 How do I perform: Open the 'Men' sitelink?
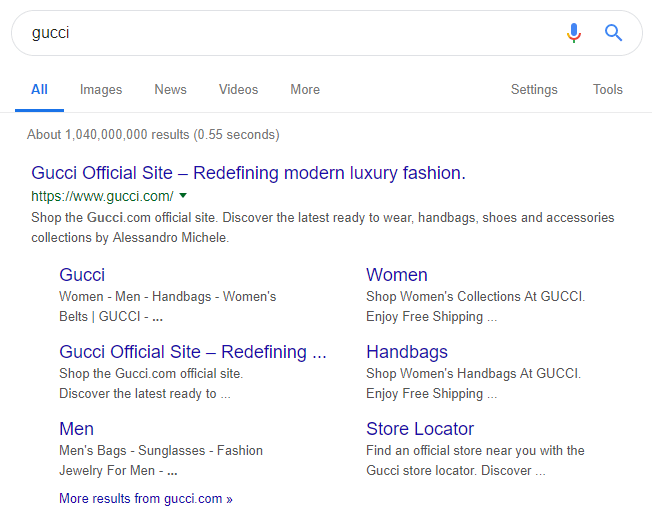[77, 429]
